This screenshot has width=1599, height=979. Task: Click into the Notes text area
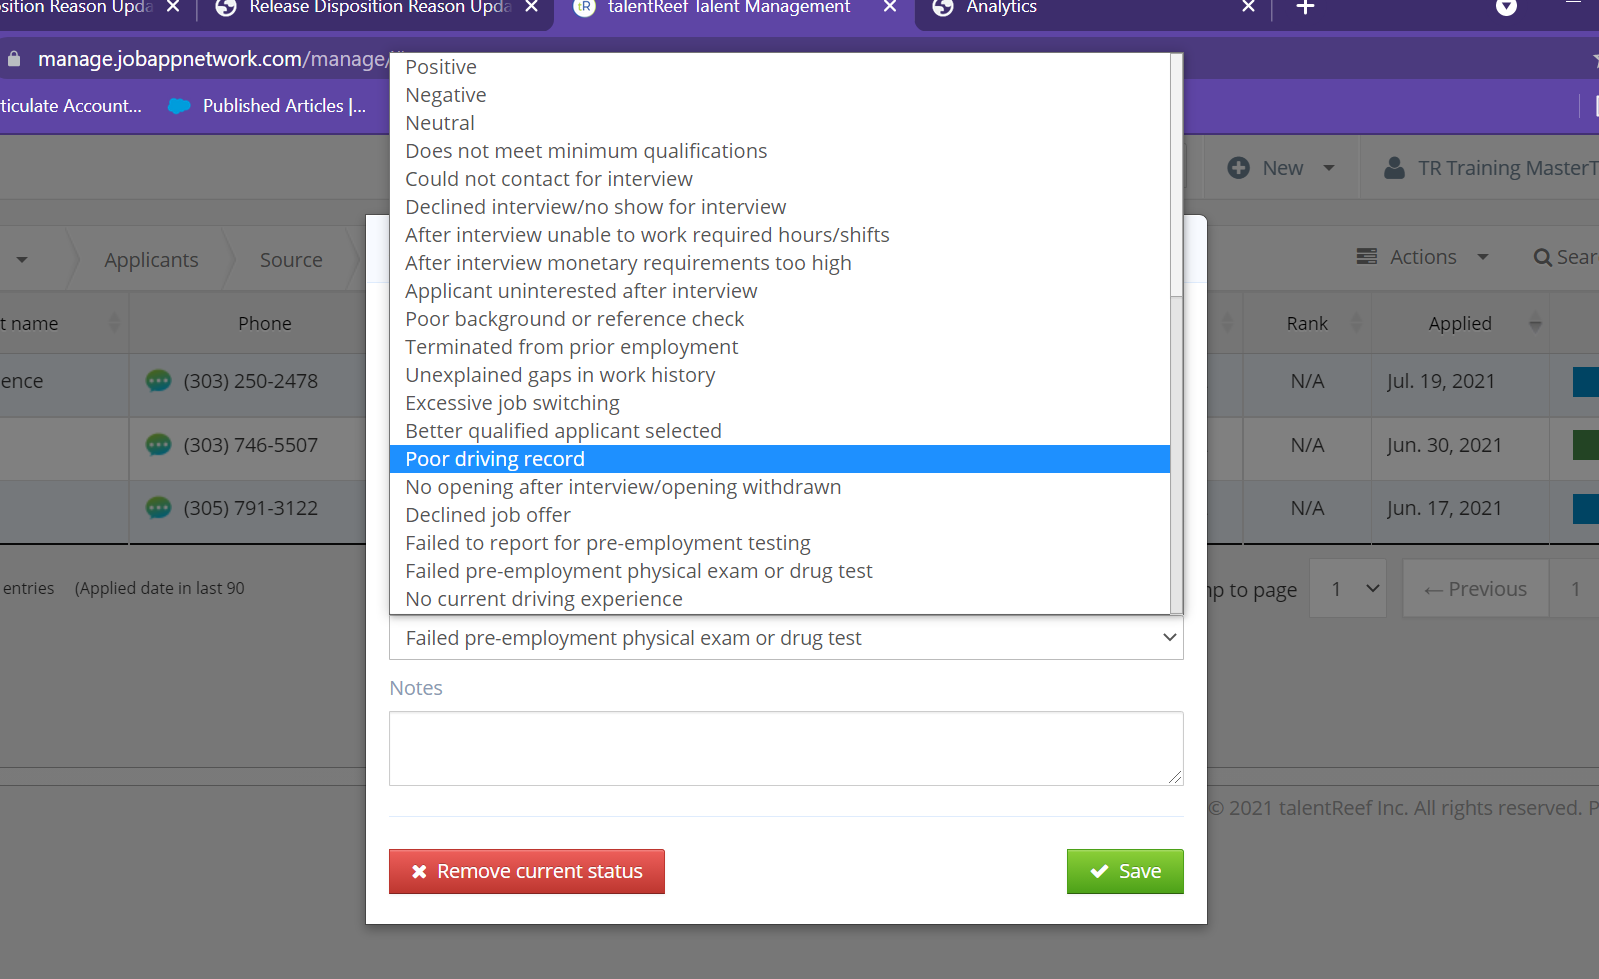[786, 748]
